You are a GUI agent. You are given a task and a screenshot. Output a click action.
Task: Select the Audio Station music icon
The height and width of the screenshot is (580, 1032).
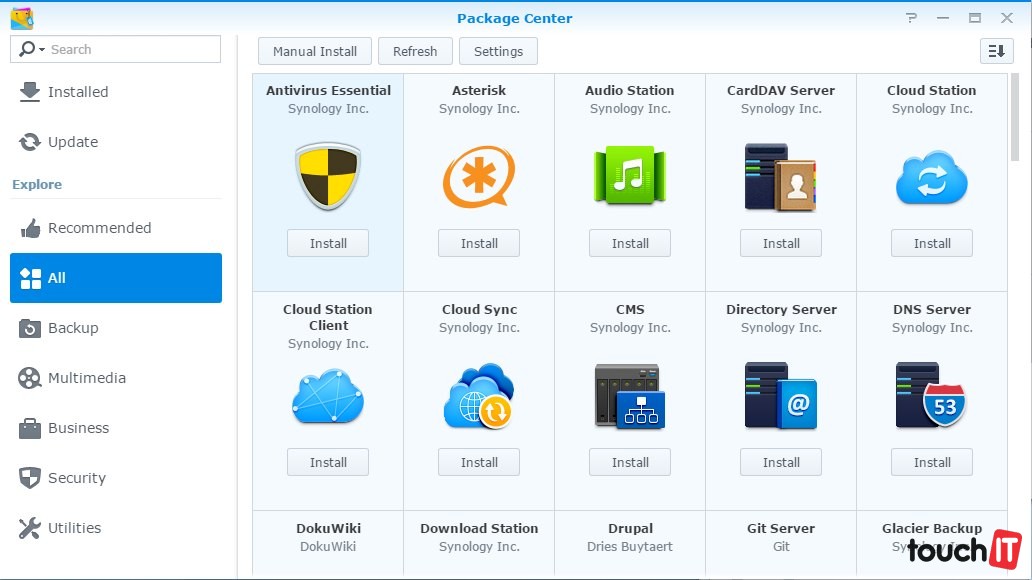[x=630, y=177]
